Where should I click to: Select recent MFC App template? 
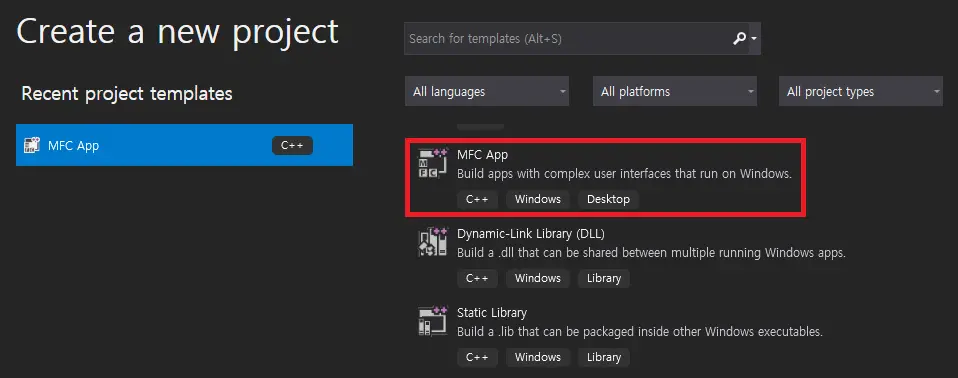[x=185, y=145]
